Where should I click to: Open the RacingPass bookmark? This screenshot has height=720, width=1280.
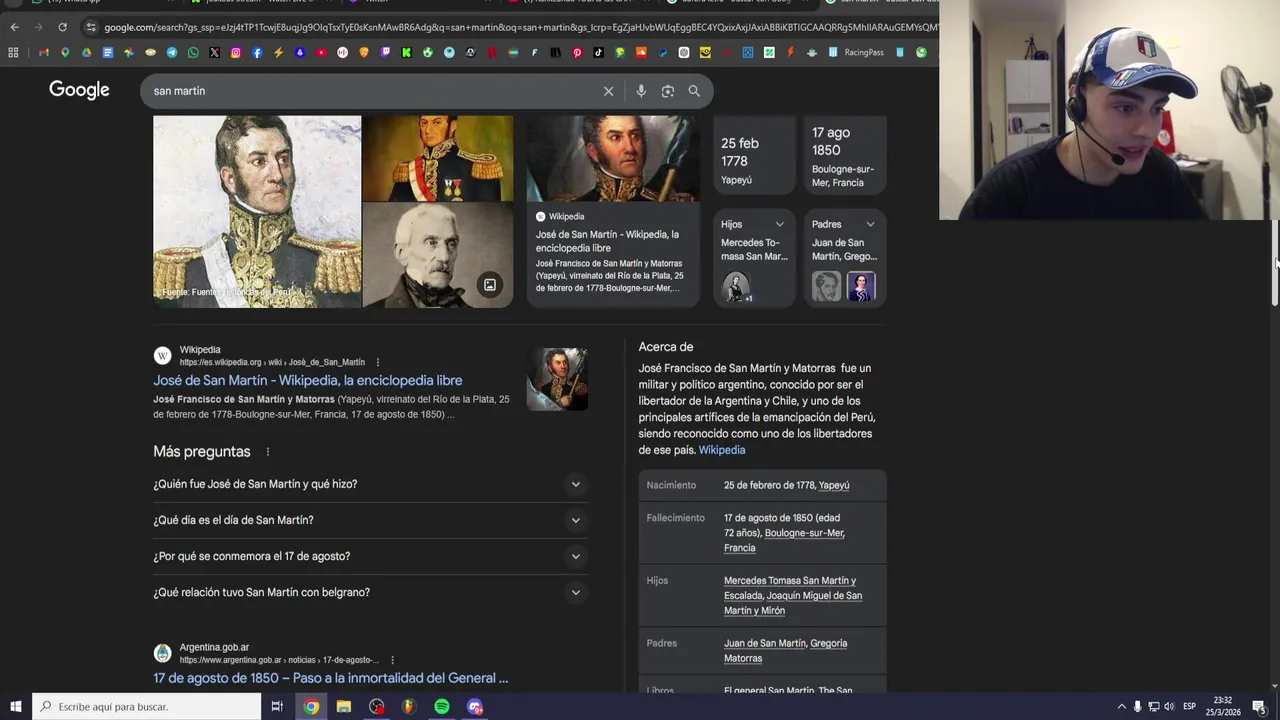[x=857, y=52]
